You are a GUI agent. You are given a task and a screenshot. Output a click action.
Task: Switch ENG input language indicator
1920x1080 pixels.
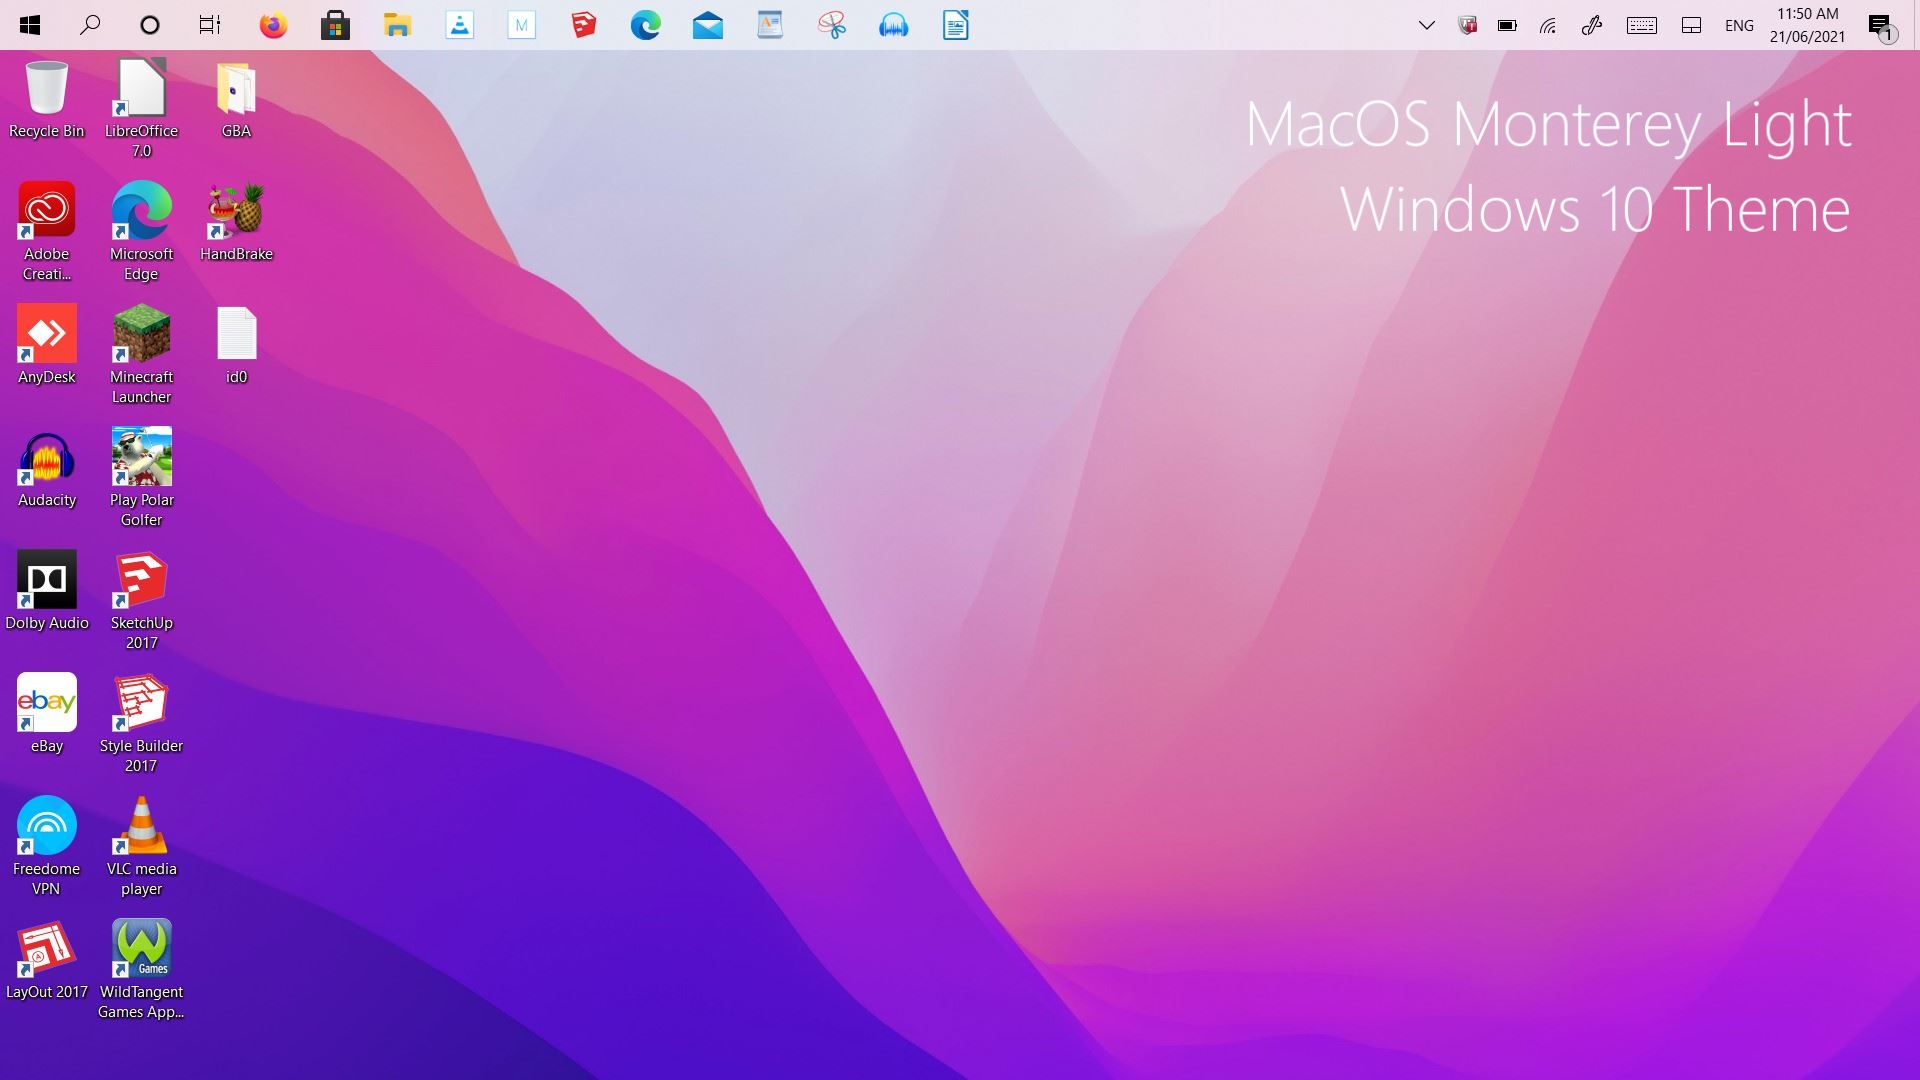[x=1739, y=26]
